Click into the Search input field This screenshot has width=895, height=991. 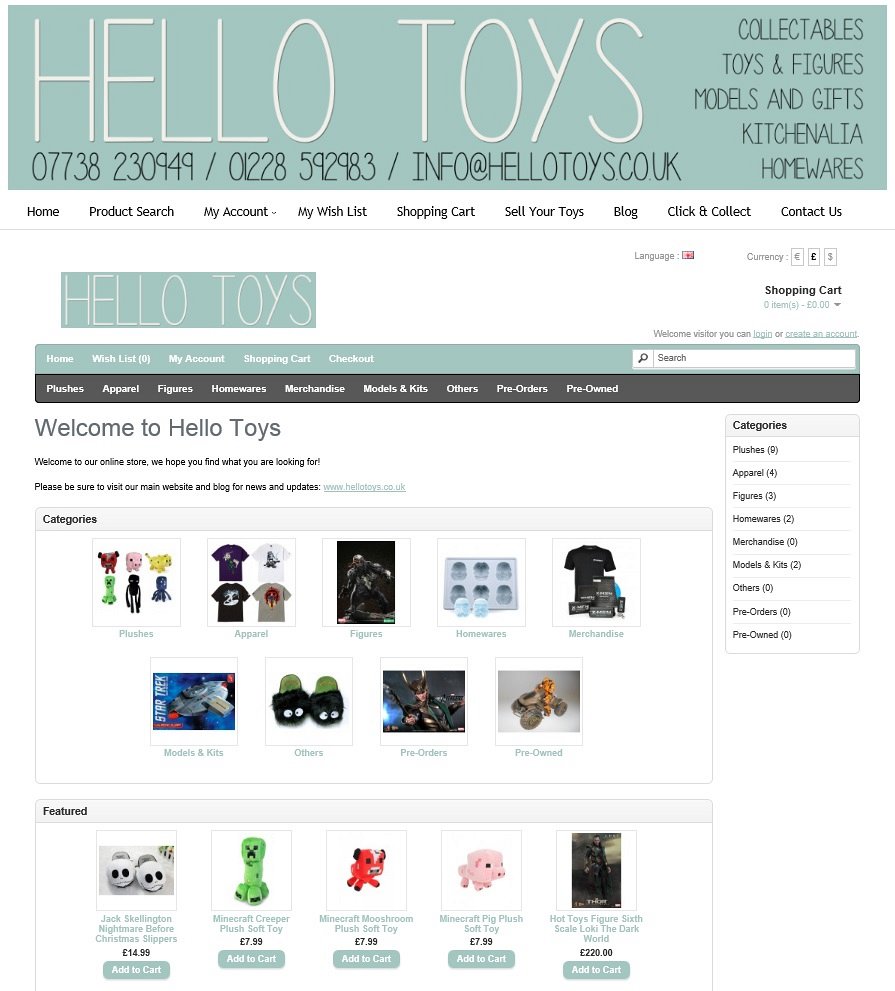[754, 358]
